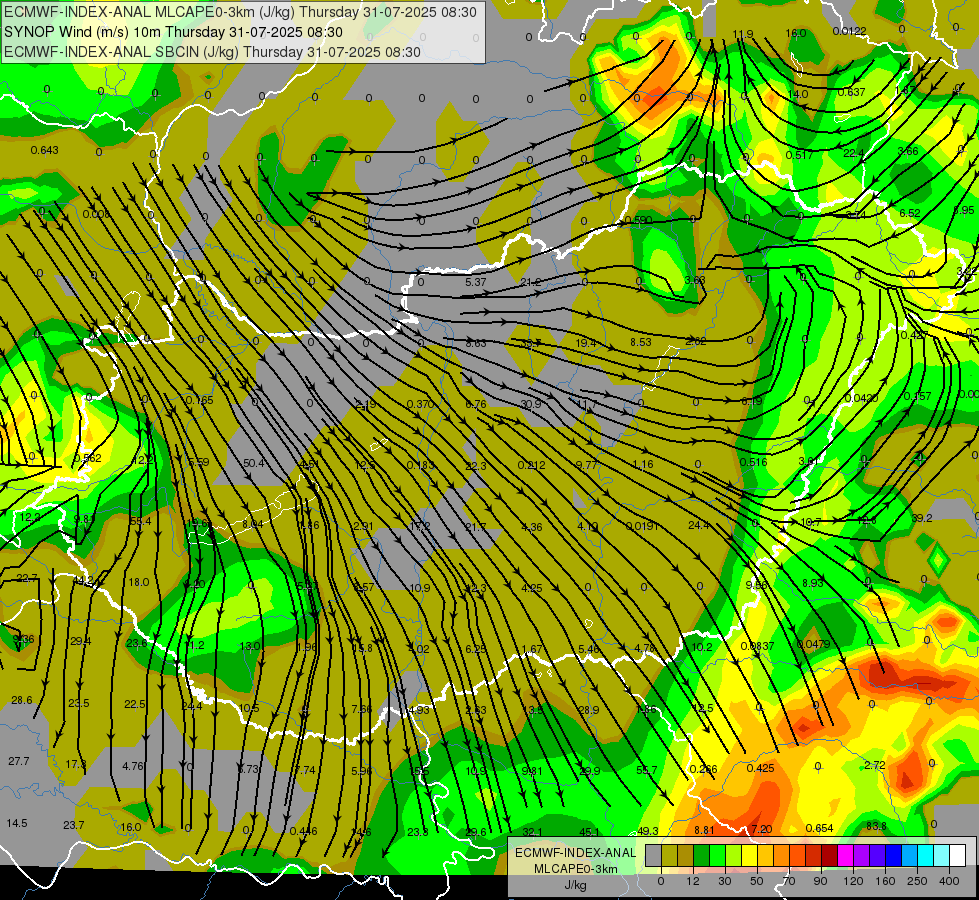Click the map value '13.0'
The width and height of the screenshot is (979, 900).
click(250, 646)
